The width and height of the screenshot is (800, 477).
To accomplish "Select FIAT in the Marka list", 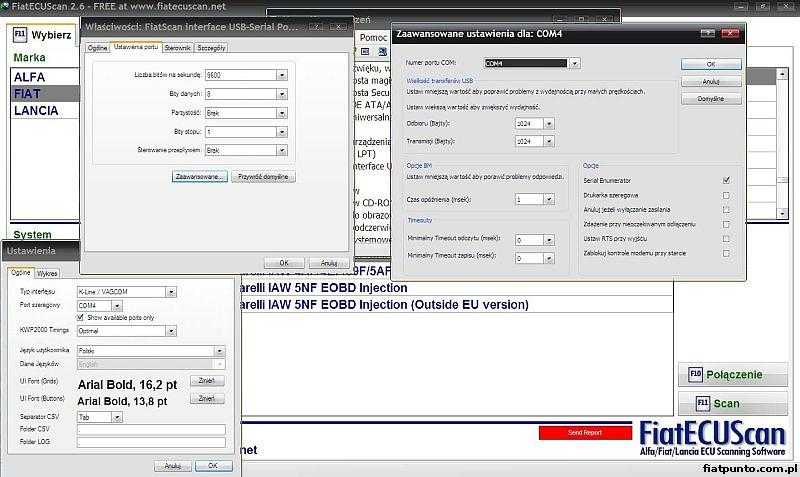I will [45, 94].
